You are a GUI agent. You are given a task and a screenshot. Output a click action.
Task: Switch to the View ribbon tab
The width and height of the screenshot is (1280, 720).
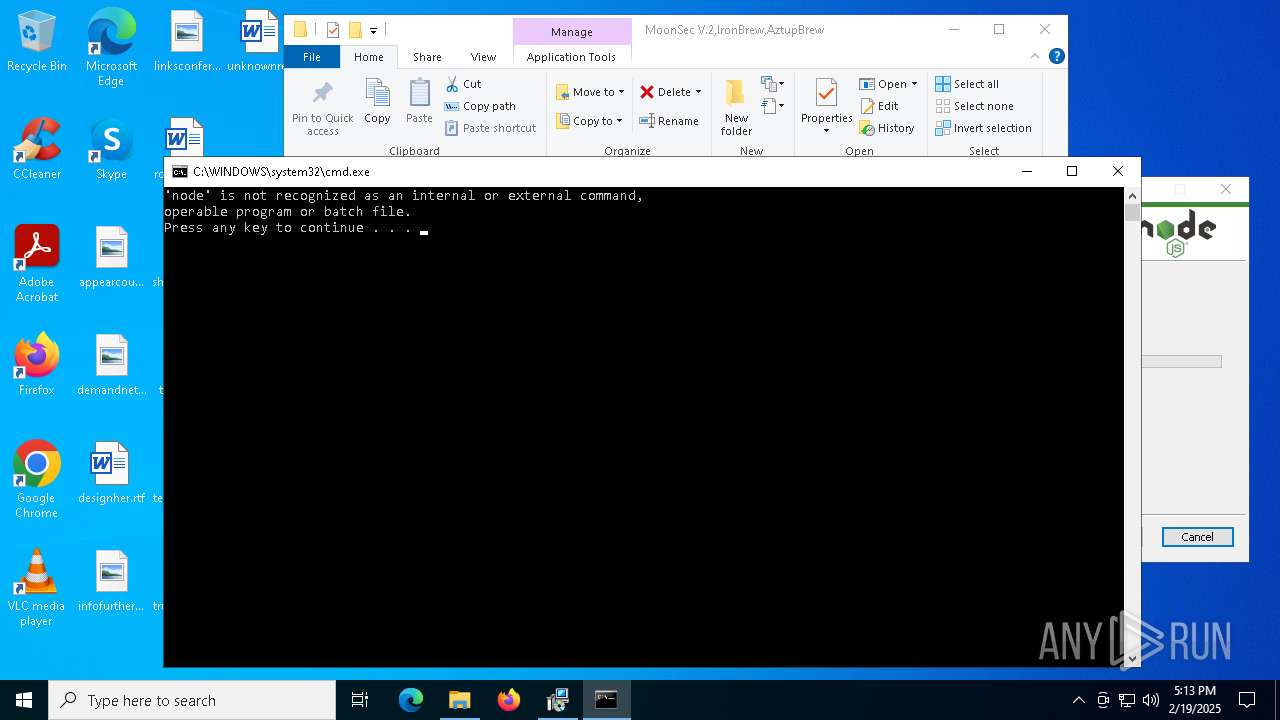(x=483, y=57)
